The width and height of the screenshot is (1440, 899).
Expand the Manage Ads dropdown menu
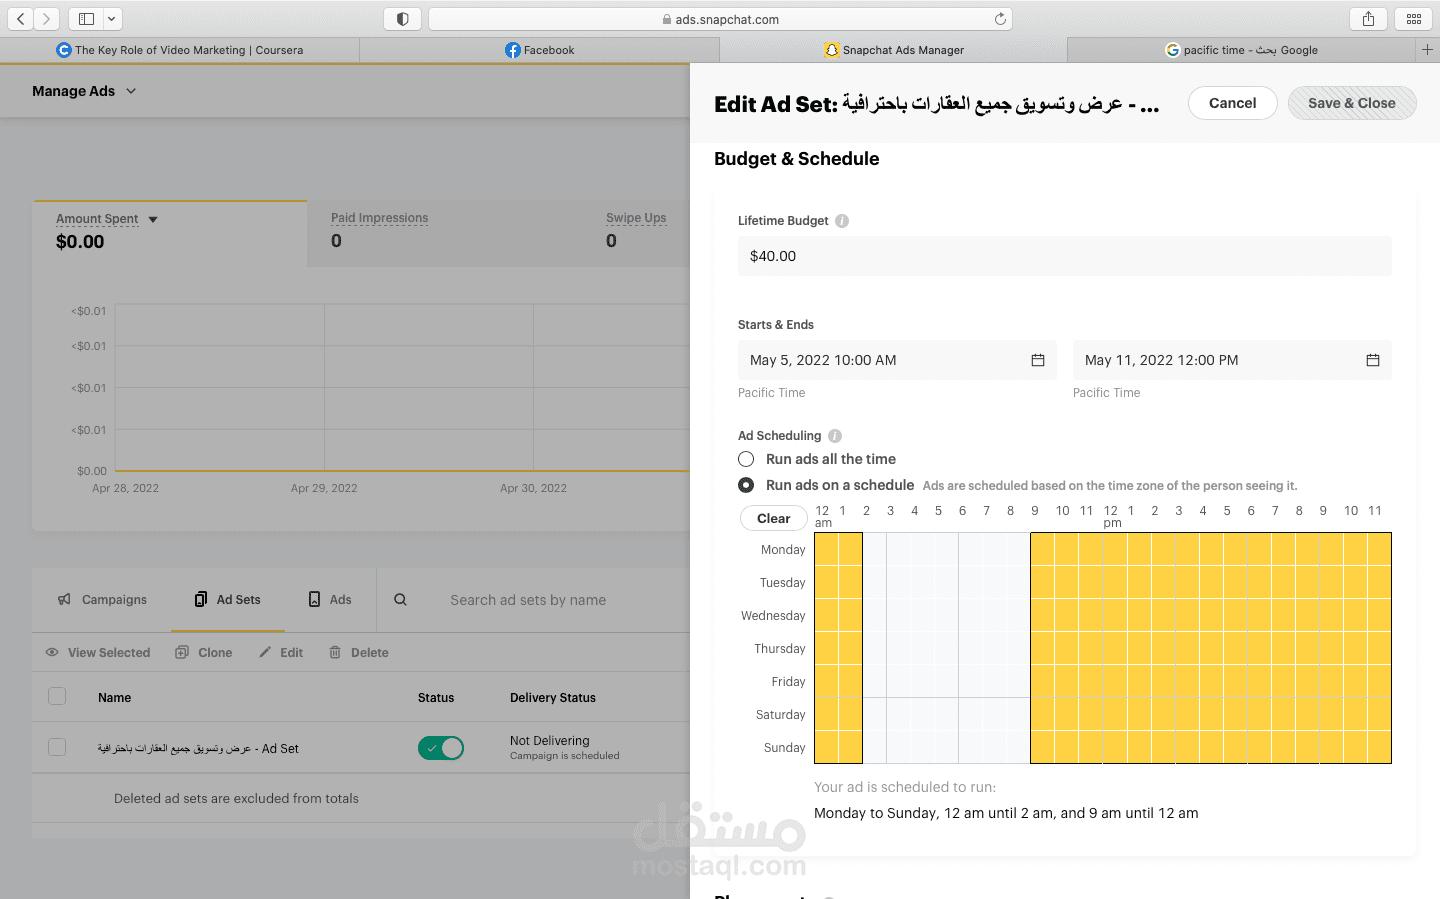tap(131, 91)
